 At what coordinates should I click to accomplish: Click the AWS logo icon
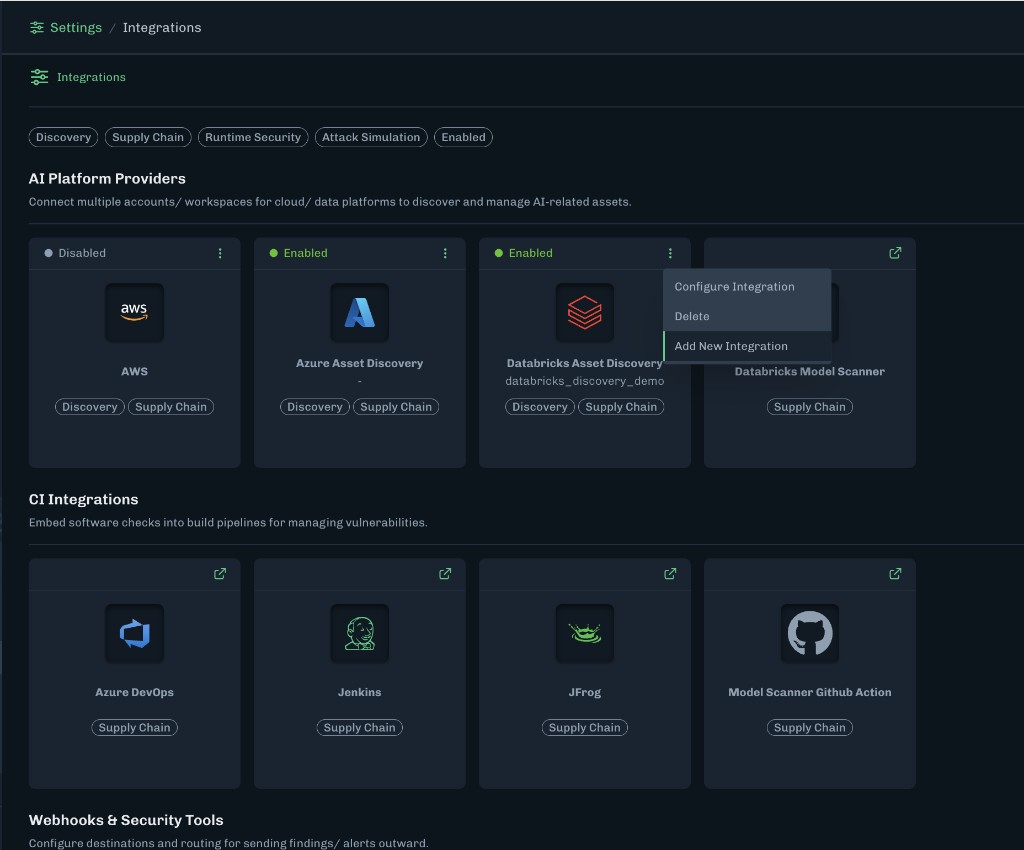[x=135, y=313]
